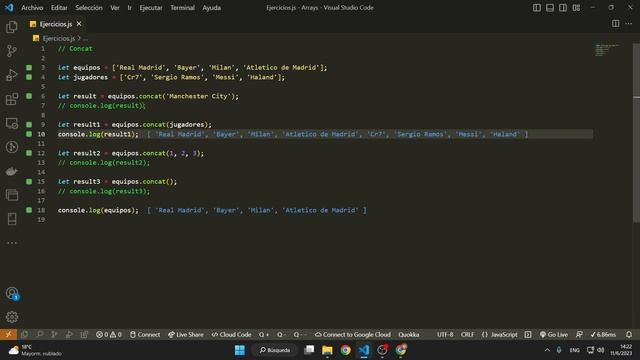This screenshot has height=360, width=640.
Task: Close the Ejercicios.js tab
Action: pyautogui.click(x=79, y=24)
